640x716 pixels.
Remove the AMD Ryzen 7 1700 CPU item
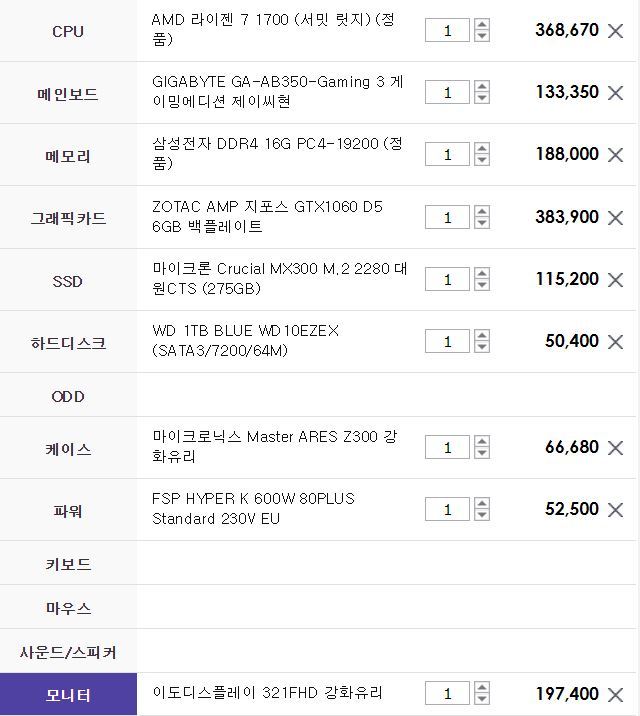coord(615,31)
